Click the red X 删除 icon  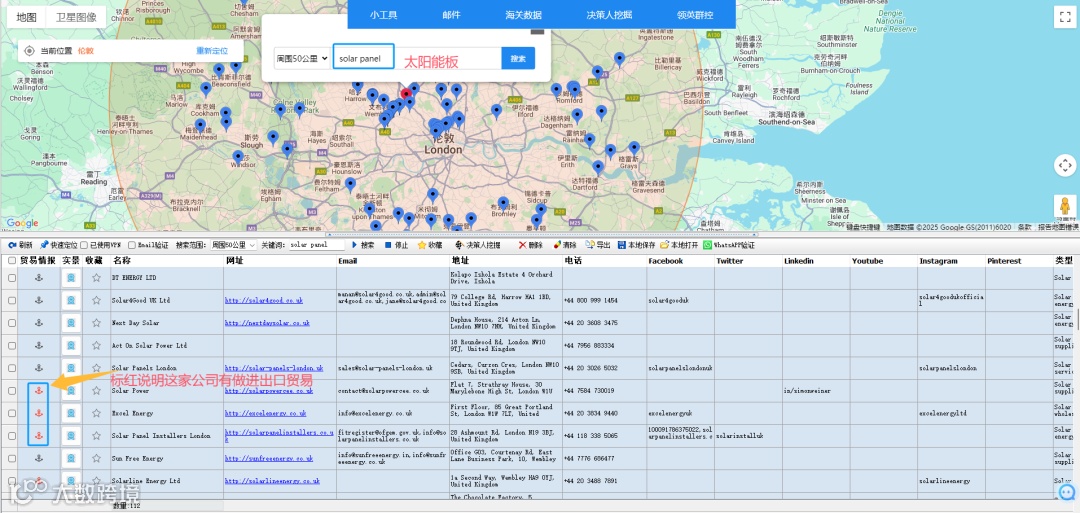(x=522, y=245)
